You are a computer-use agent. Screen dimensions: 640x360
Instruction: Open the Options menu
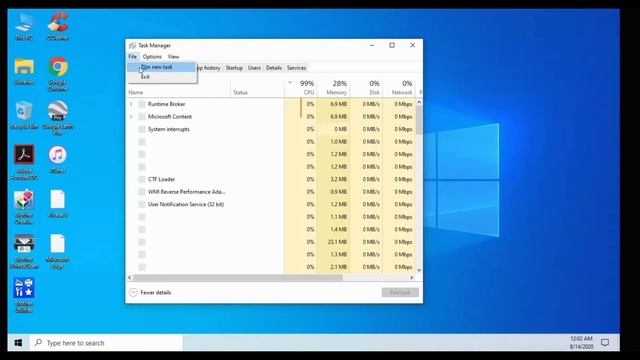(152, 56)
